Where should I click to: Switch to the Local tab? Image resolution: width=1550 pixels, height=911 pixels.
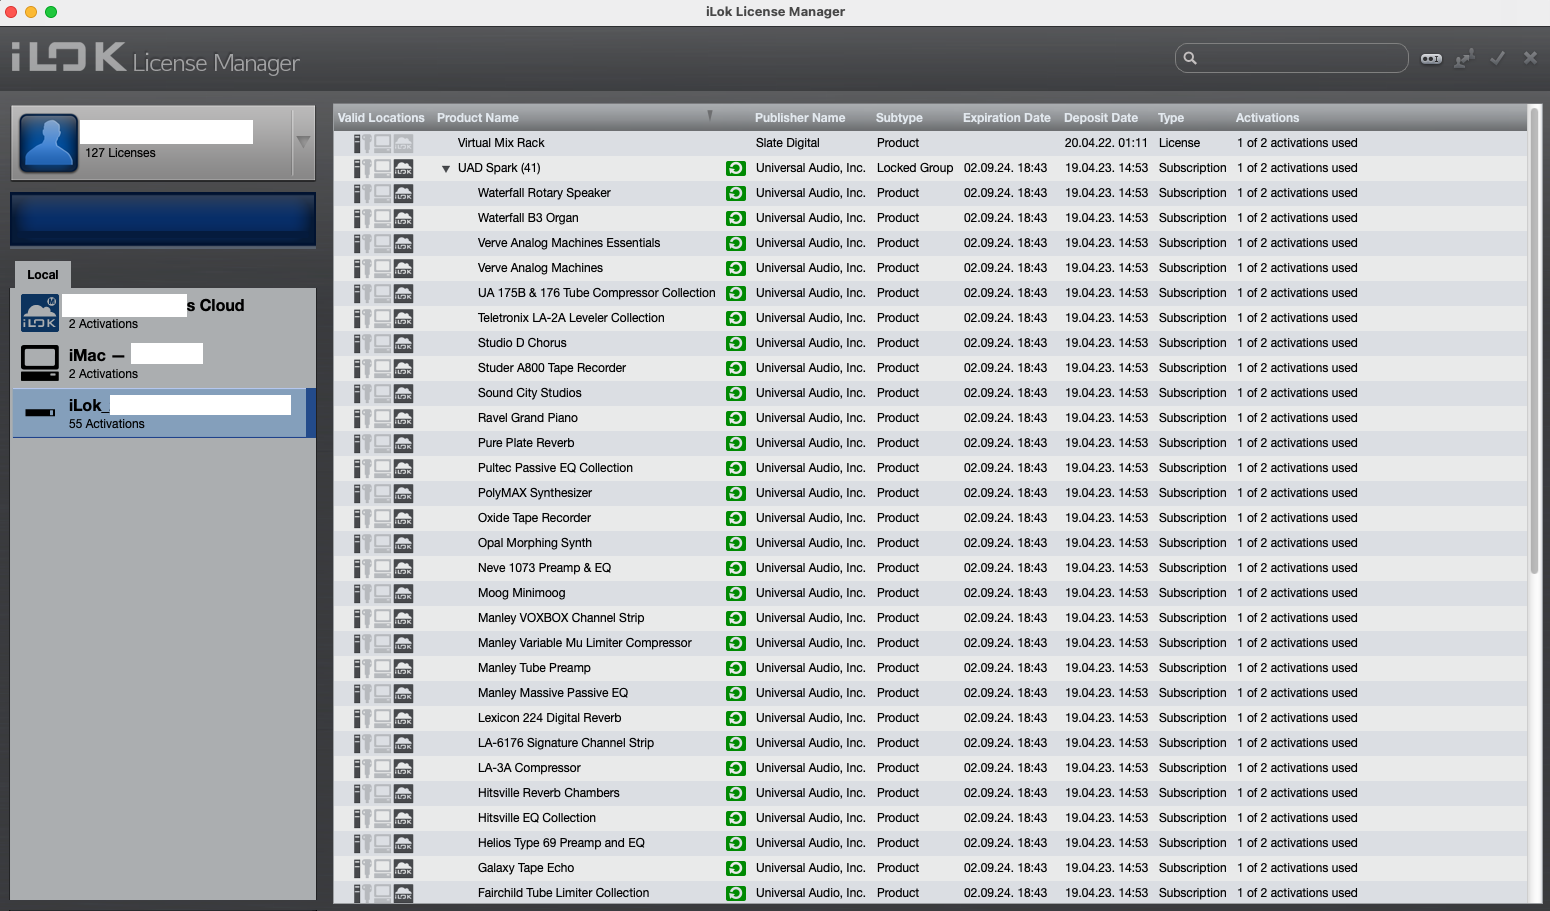pos(43,274)
